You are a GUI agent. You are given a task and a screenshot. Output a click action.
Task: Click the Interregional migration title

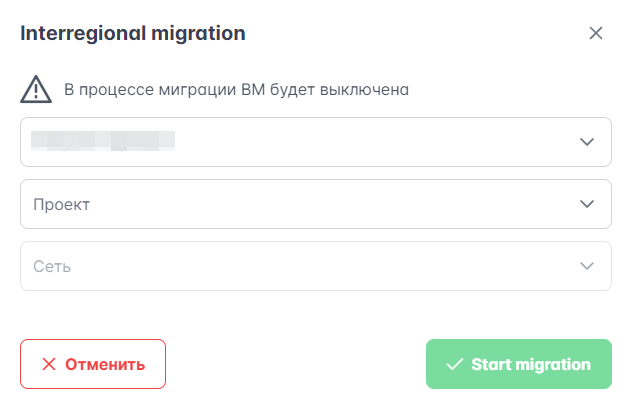[133, 33]
